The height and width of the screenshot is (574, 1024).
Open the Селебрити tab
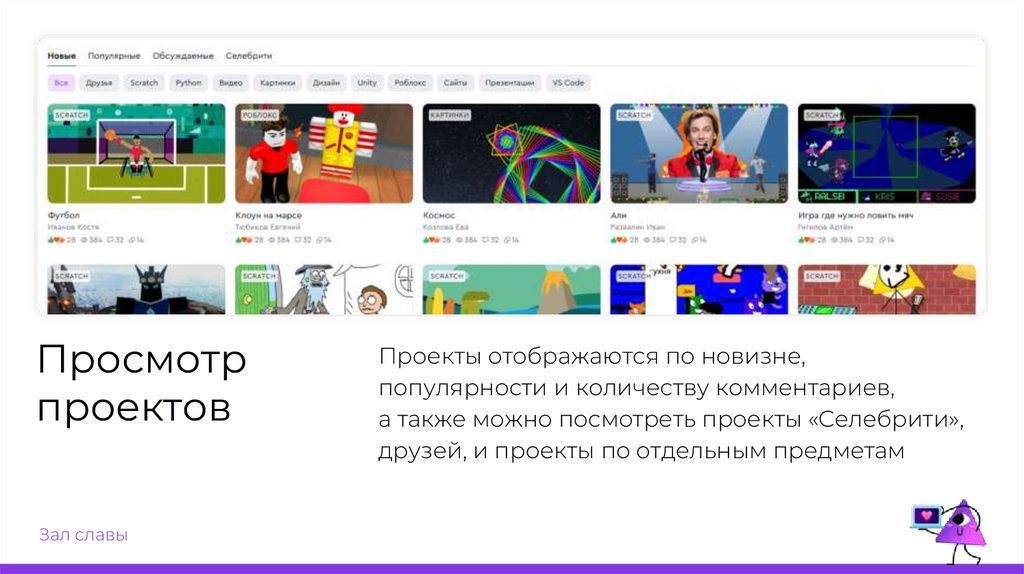[x=249, y=56]
